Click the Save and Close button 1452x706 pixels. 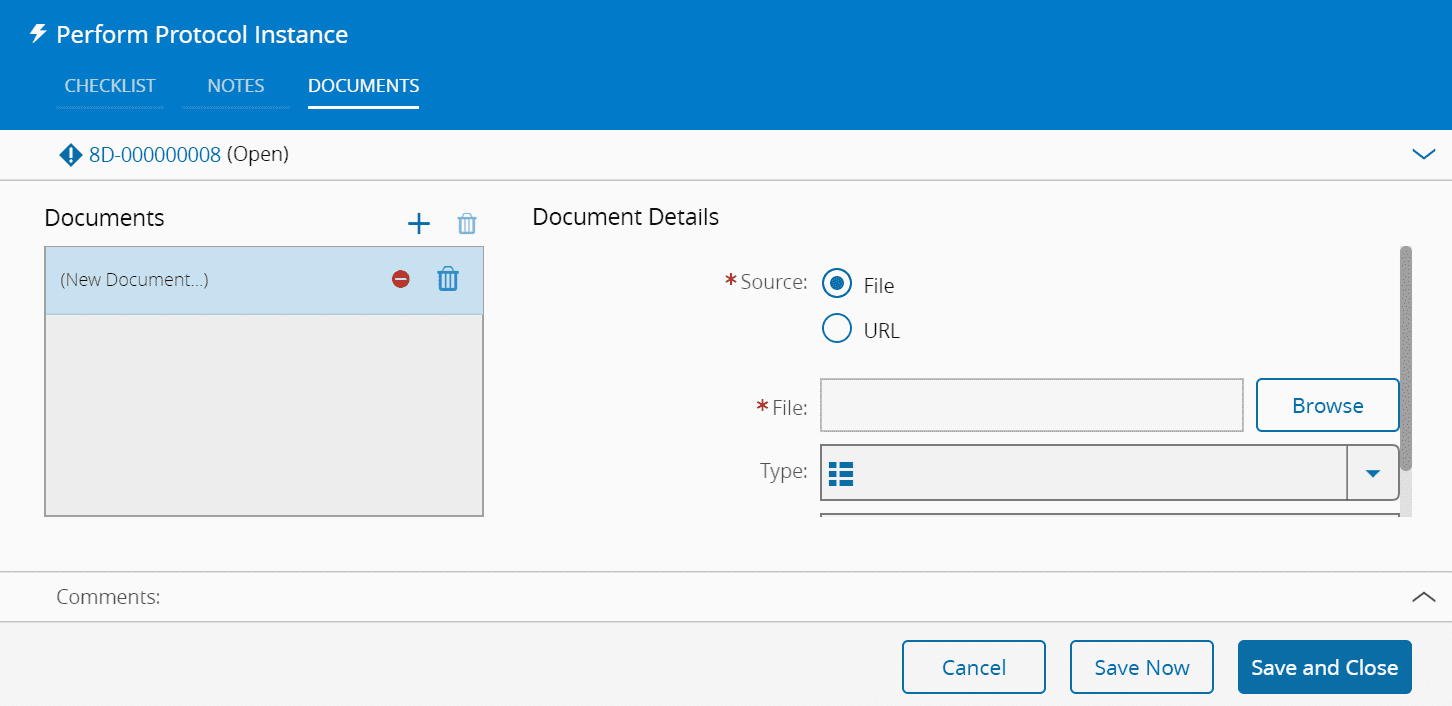click(x=1324, y=668)
